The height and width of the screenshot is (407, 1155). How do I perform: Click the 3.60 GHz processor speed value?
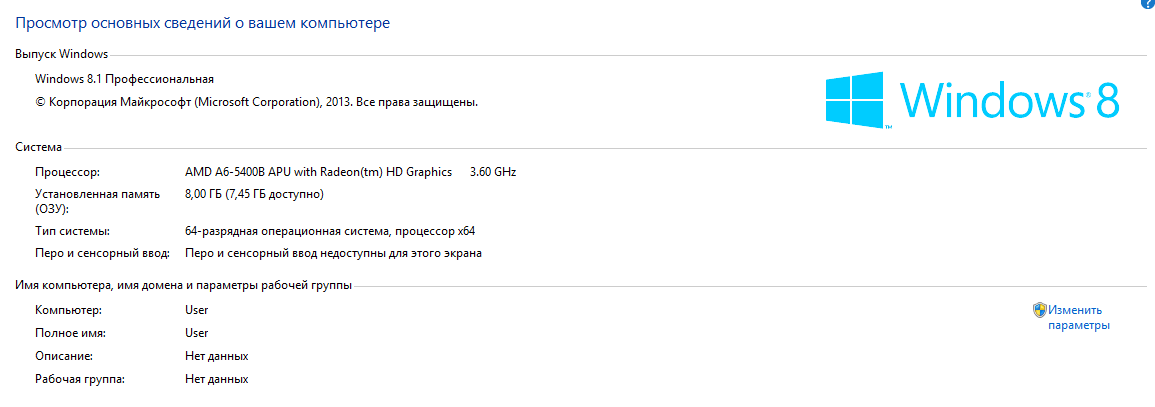(492, 172)
